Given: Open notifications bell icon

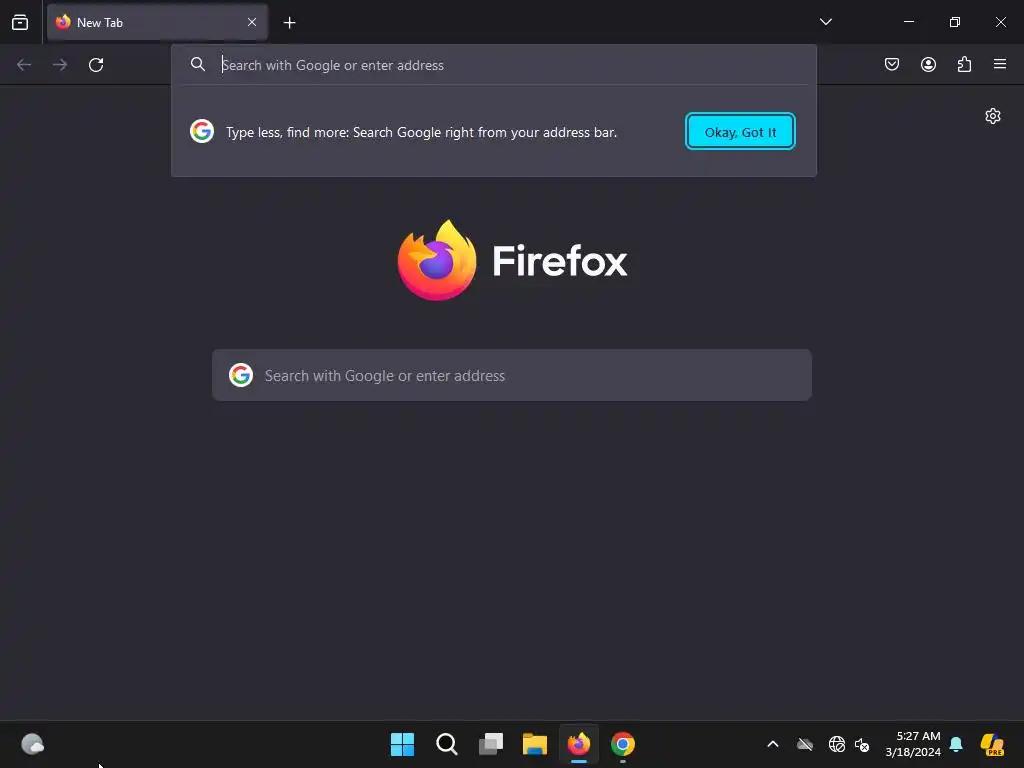Looking at the screenshot, I should click(x=956, y=744).
